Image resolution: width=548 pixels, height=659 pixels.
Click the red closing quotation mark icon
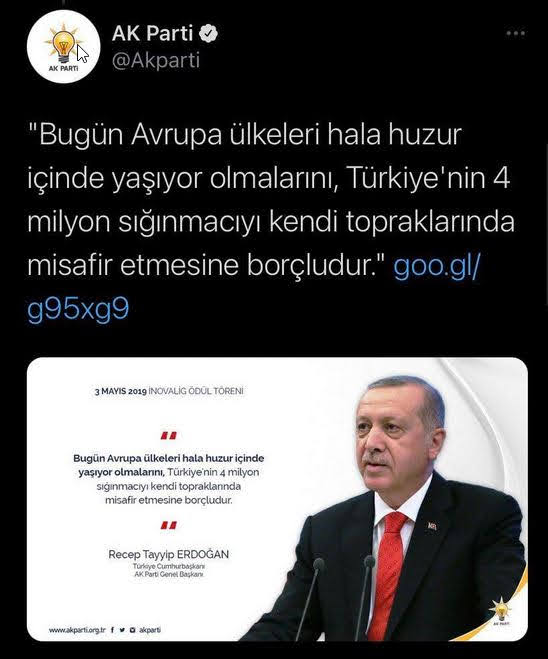169,525
